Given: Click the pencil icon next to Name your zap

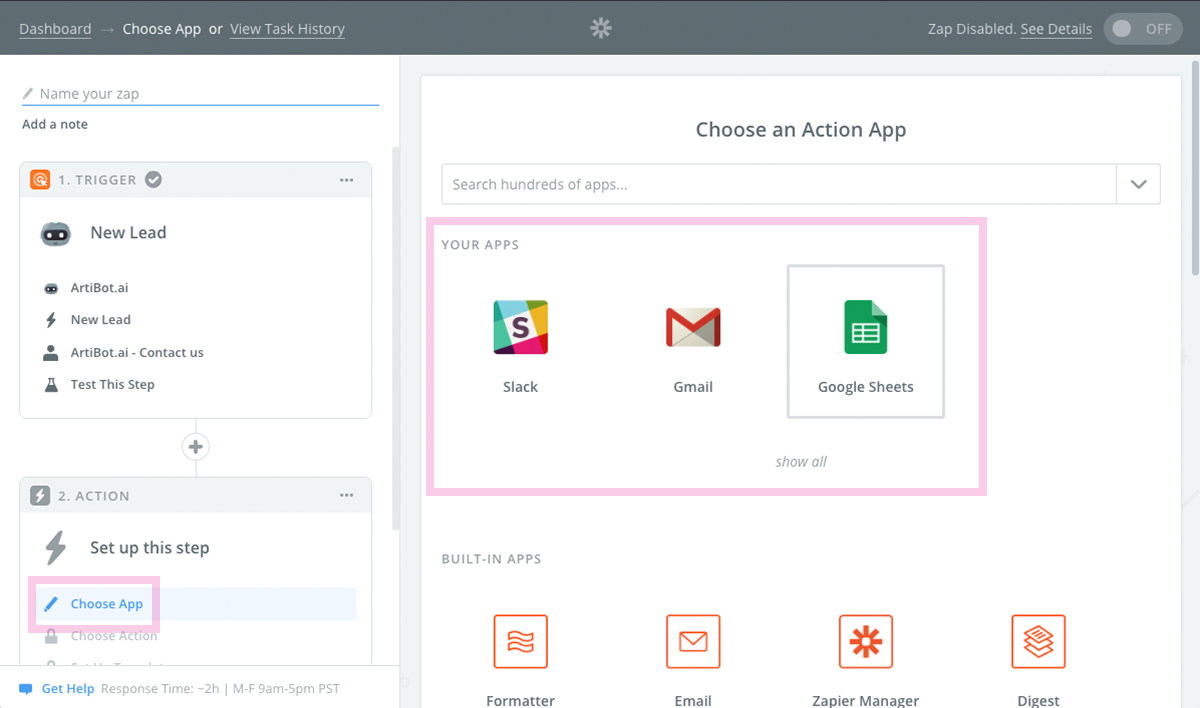Looking at the screenshot, I should point(28,94).
